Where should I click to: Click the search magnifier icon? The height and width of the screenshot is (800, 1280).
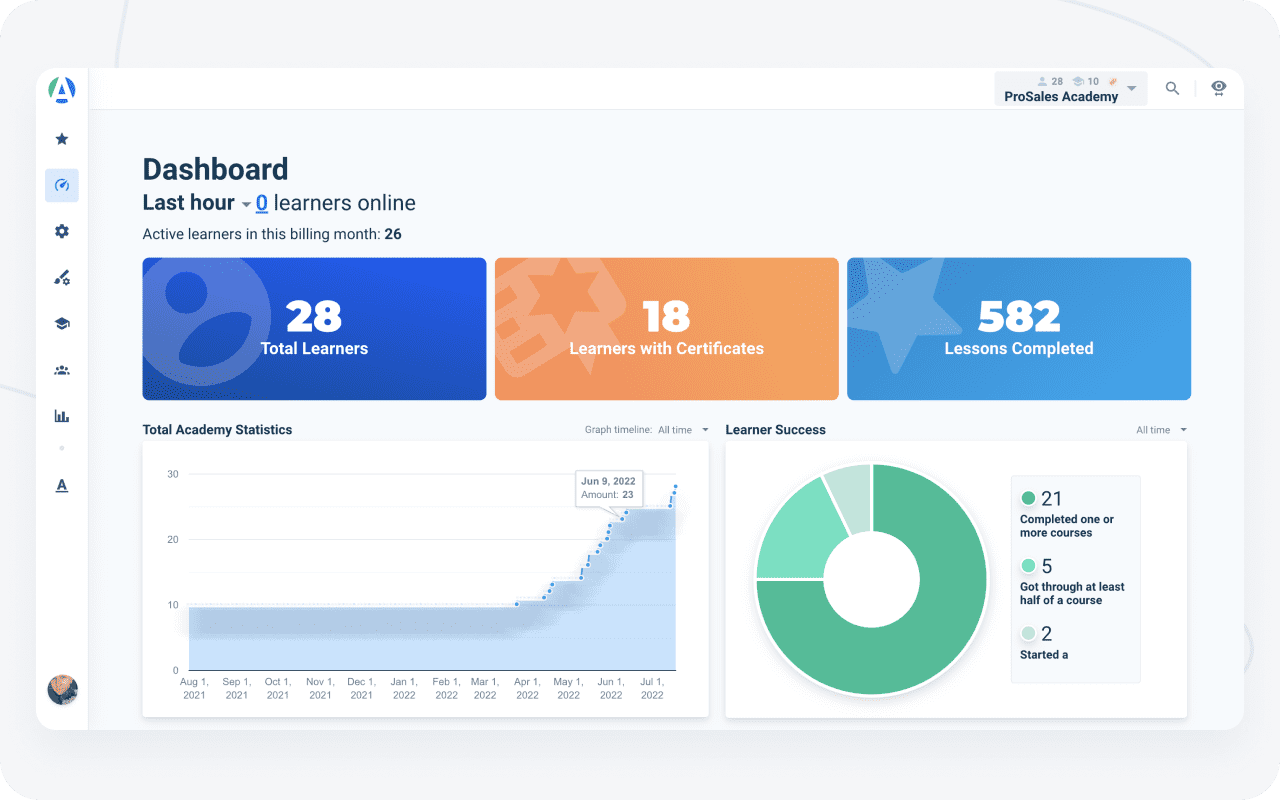[1172, 89]
